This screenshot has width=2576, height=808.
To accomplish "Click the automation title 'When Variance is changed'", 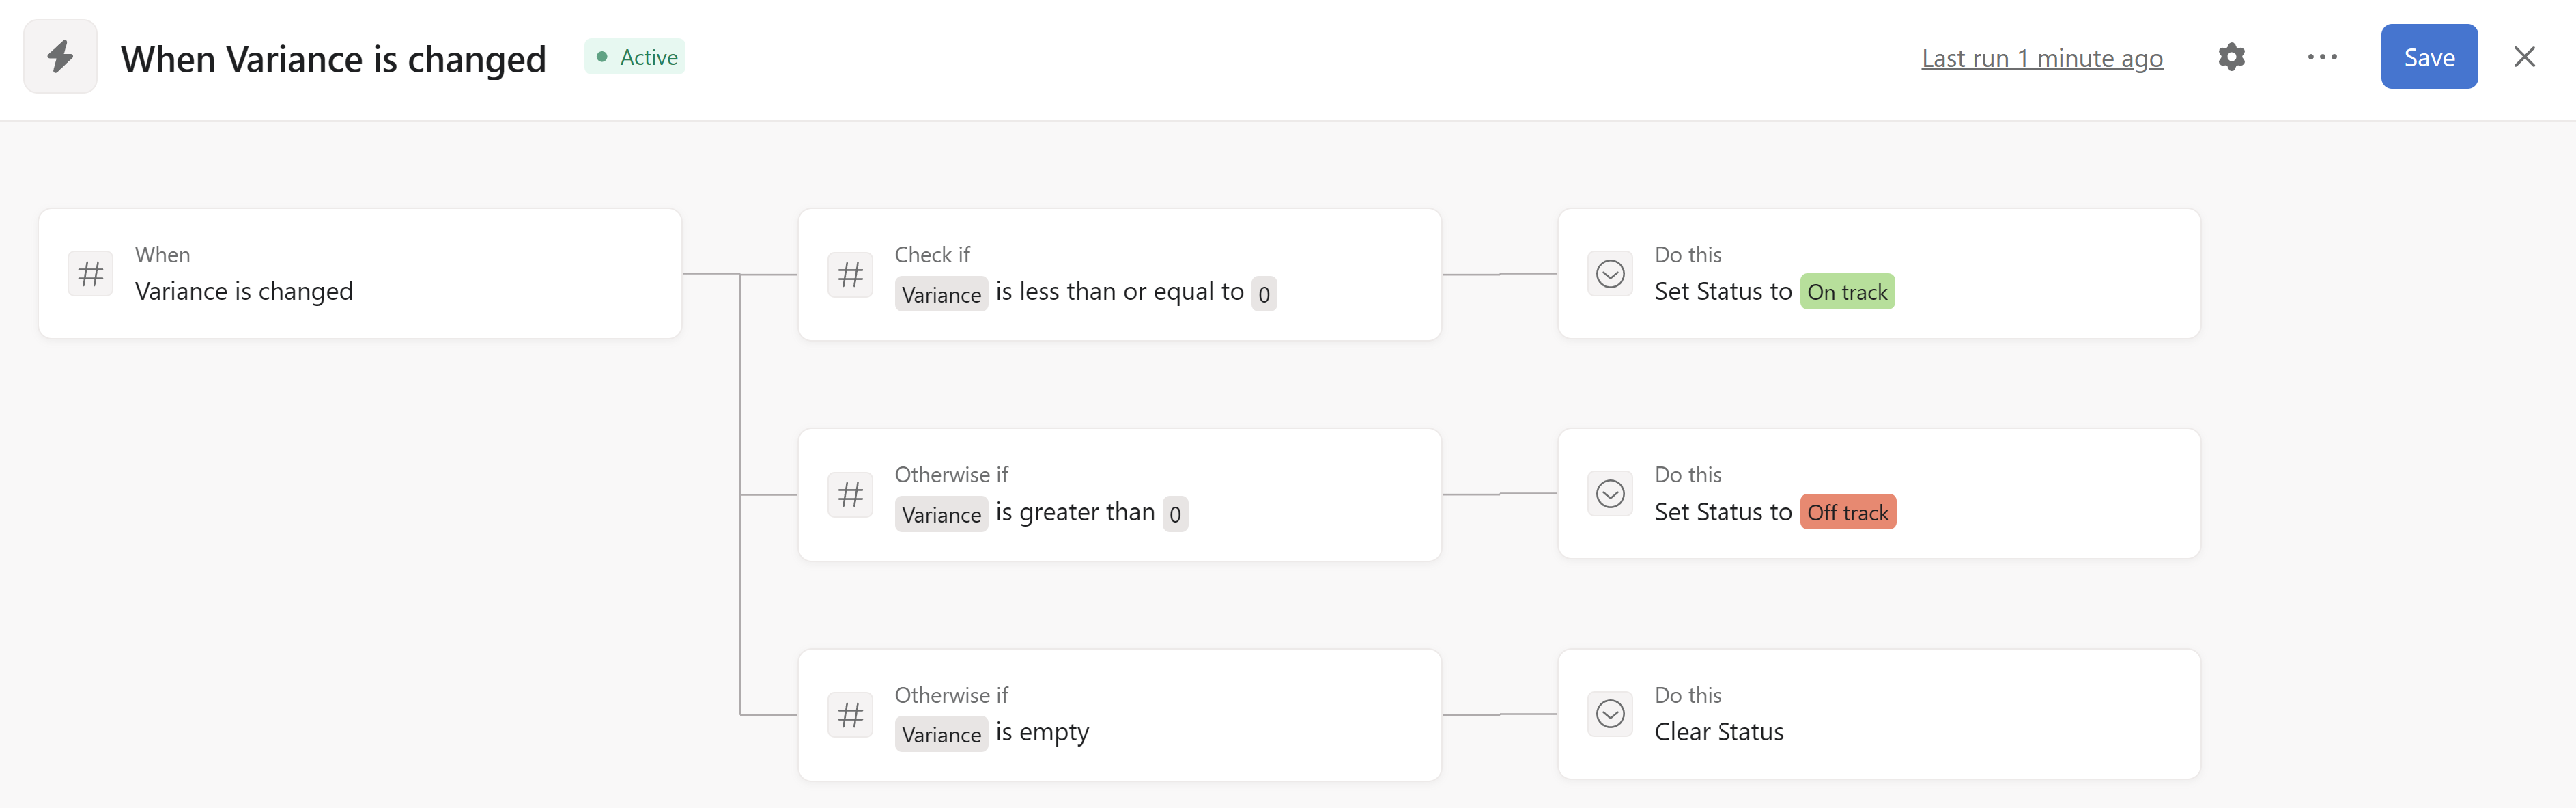I will (333, 59).
